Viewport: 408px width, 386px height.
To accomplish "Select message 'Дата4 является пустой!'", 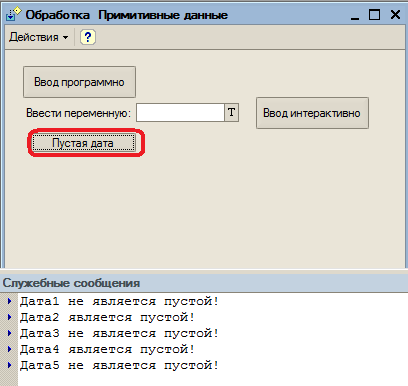I will (107, 349).
